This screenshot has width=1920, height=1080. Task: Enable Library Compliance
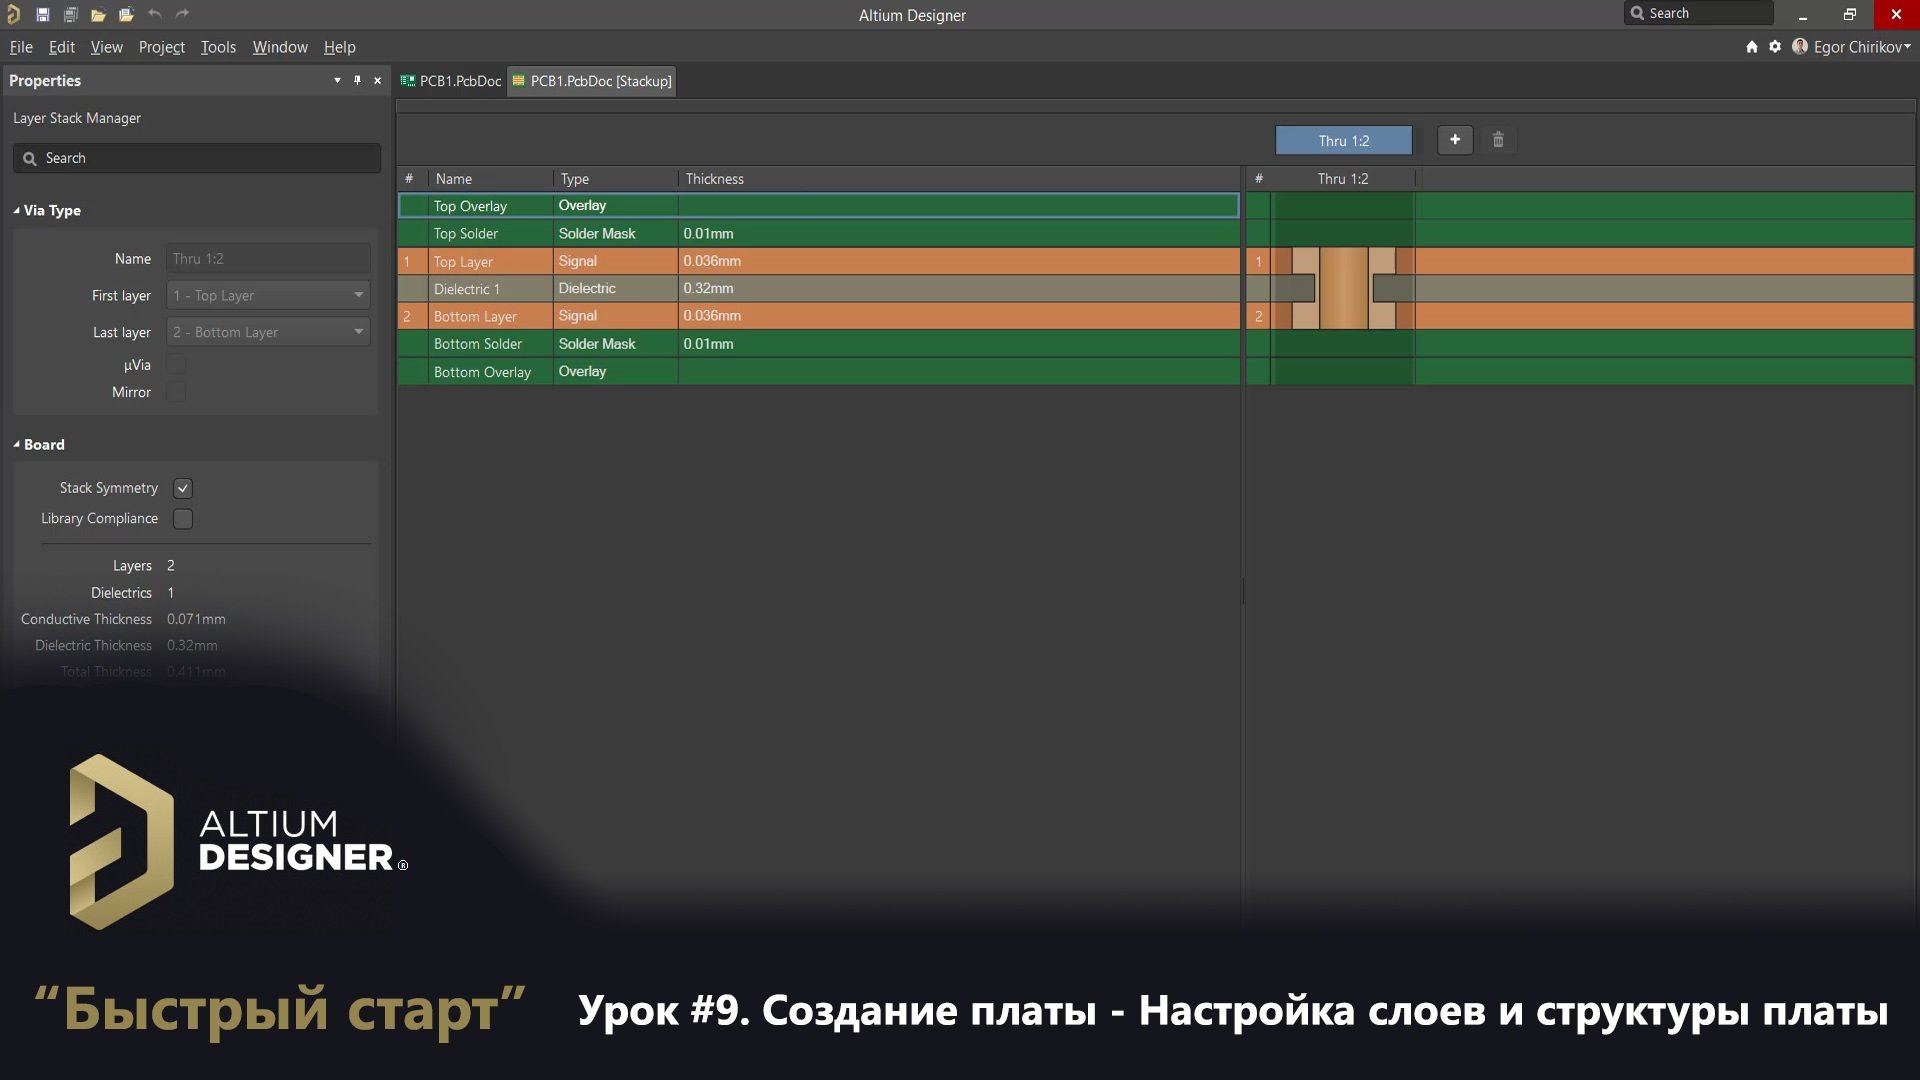click(182, 518)
